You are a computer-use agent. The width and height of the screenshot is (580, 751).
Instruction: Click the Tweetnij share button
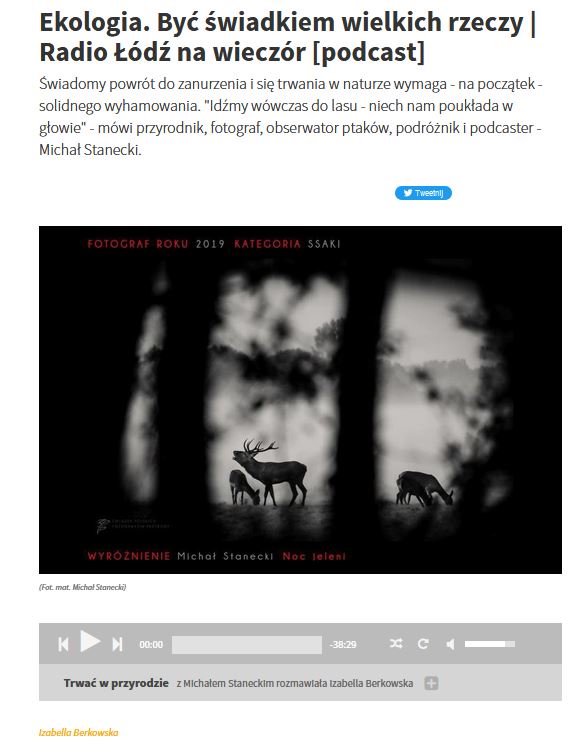pyautogui.click(x=423, y=193)
